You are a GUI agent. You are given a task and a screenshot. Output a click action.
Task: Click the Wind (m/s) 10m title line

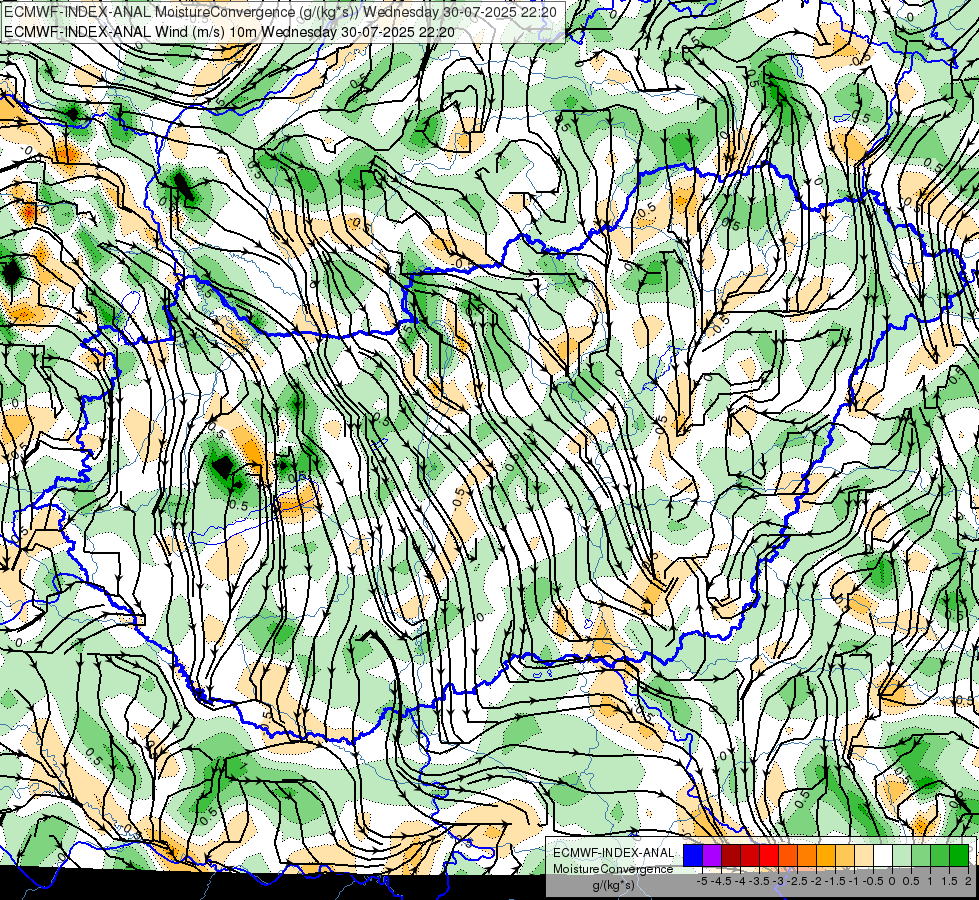[229, 32]
